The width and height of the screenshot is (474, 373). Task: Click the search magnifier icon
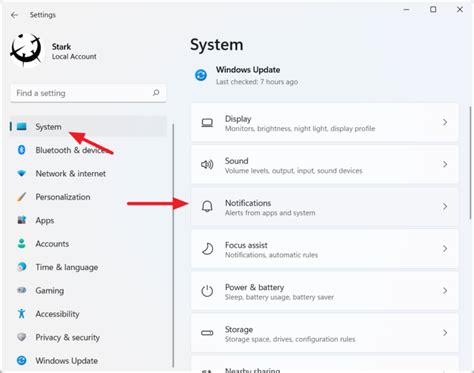click(156, 93)
